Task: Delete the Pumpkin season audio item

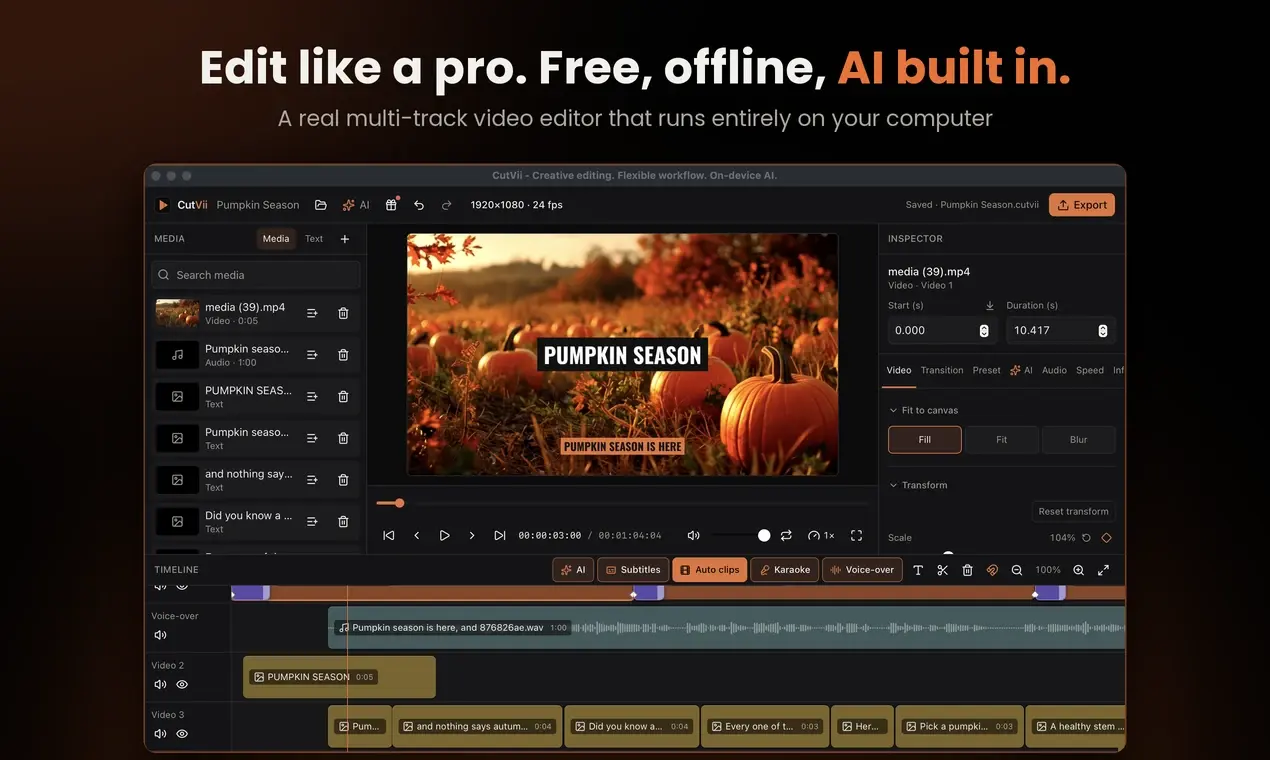Action: (x=343, y=355)
